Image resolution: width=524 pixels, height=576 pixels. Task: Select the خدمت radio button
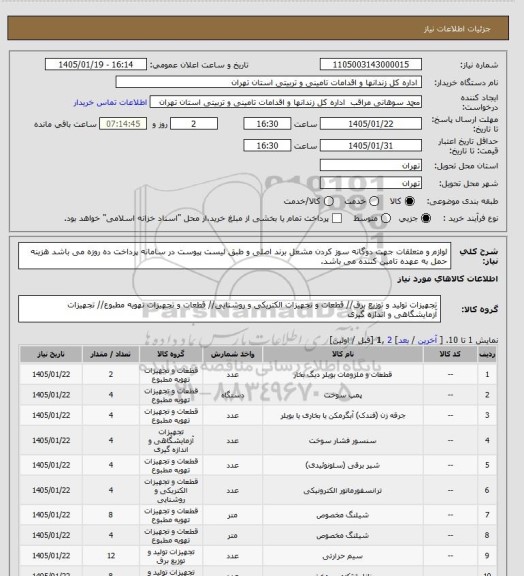pyautogui.click(x=374, y=201)
